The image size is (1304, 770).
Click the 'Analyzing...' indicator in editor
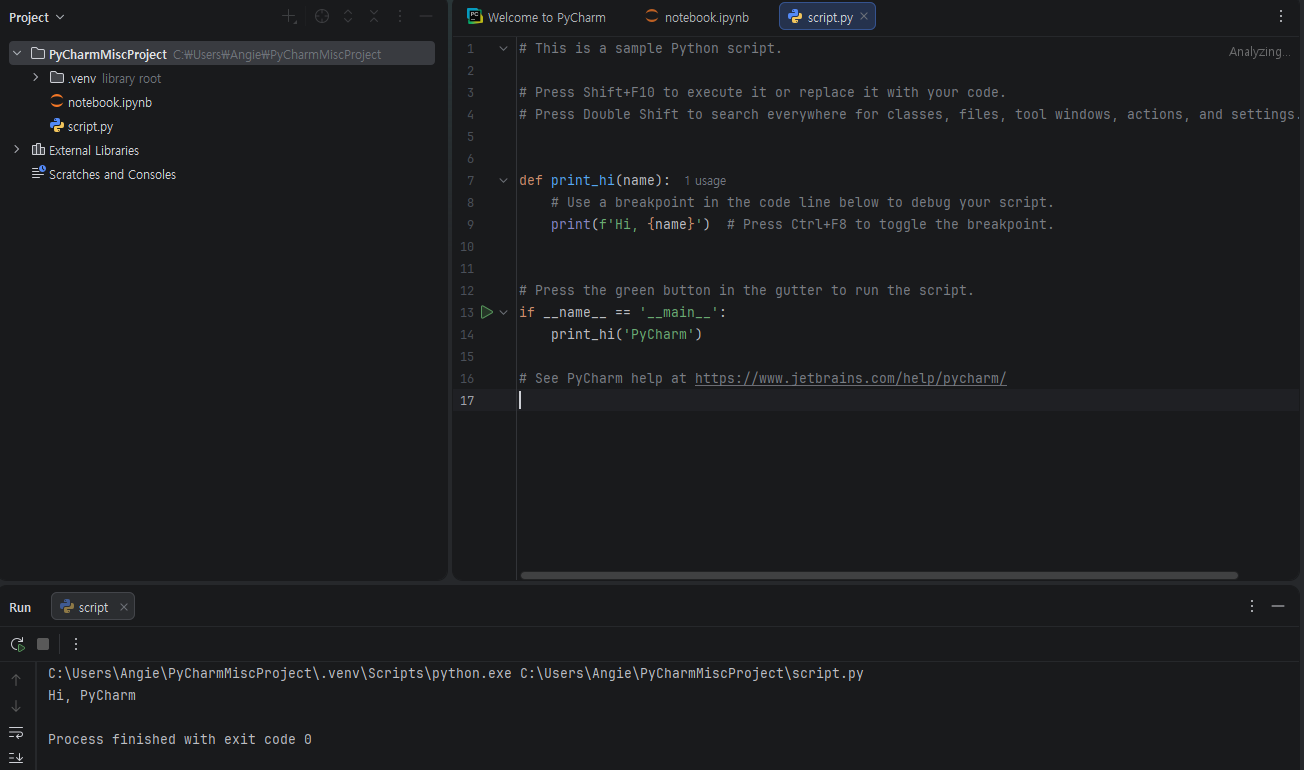[1260, 52]
